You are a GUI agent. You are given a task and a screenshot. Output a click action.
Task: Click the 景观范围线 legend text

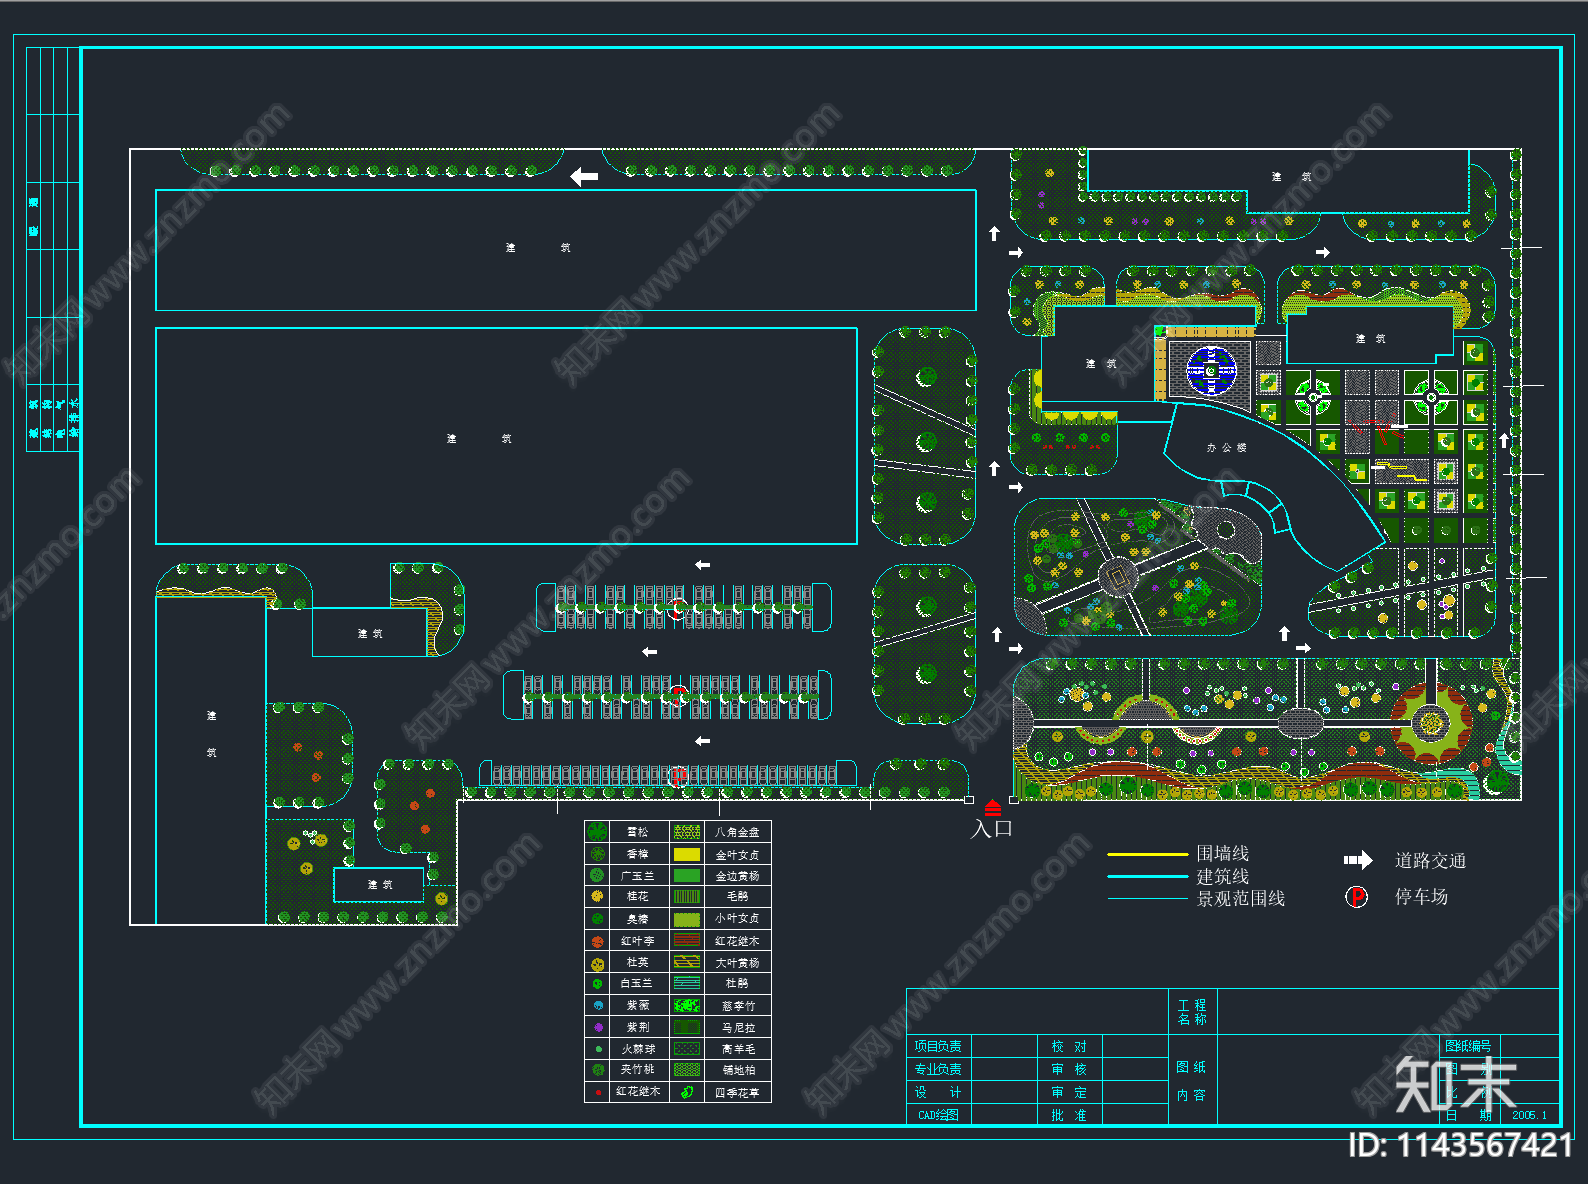[x=1241, y=899]
